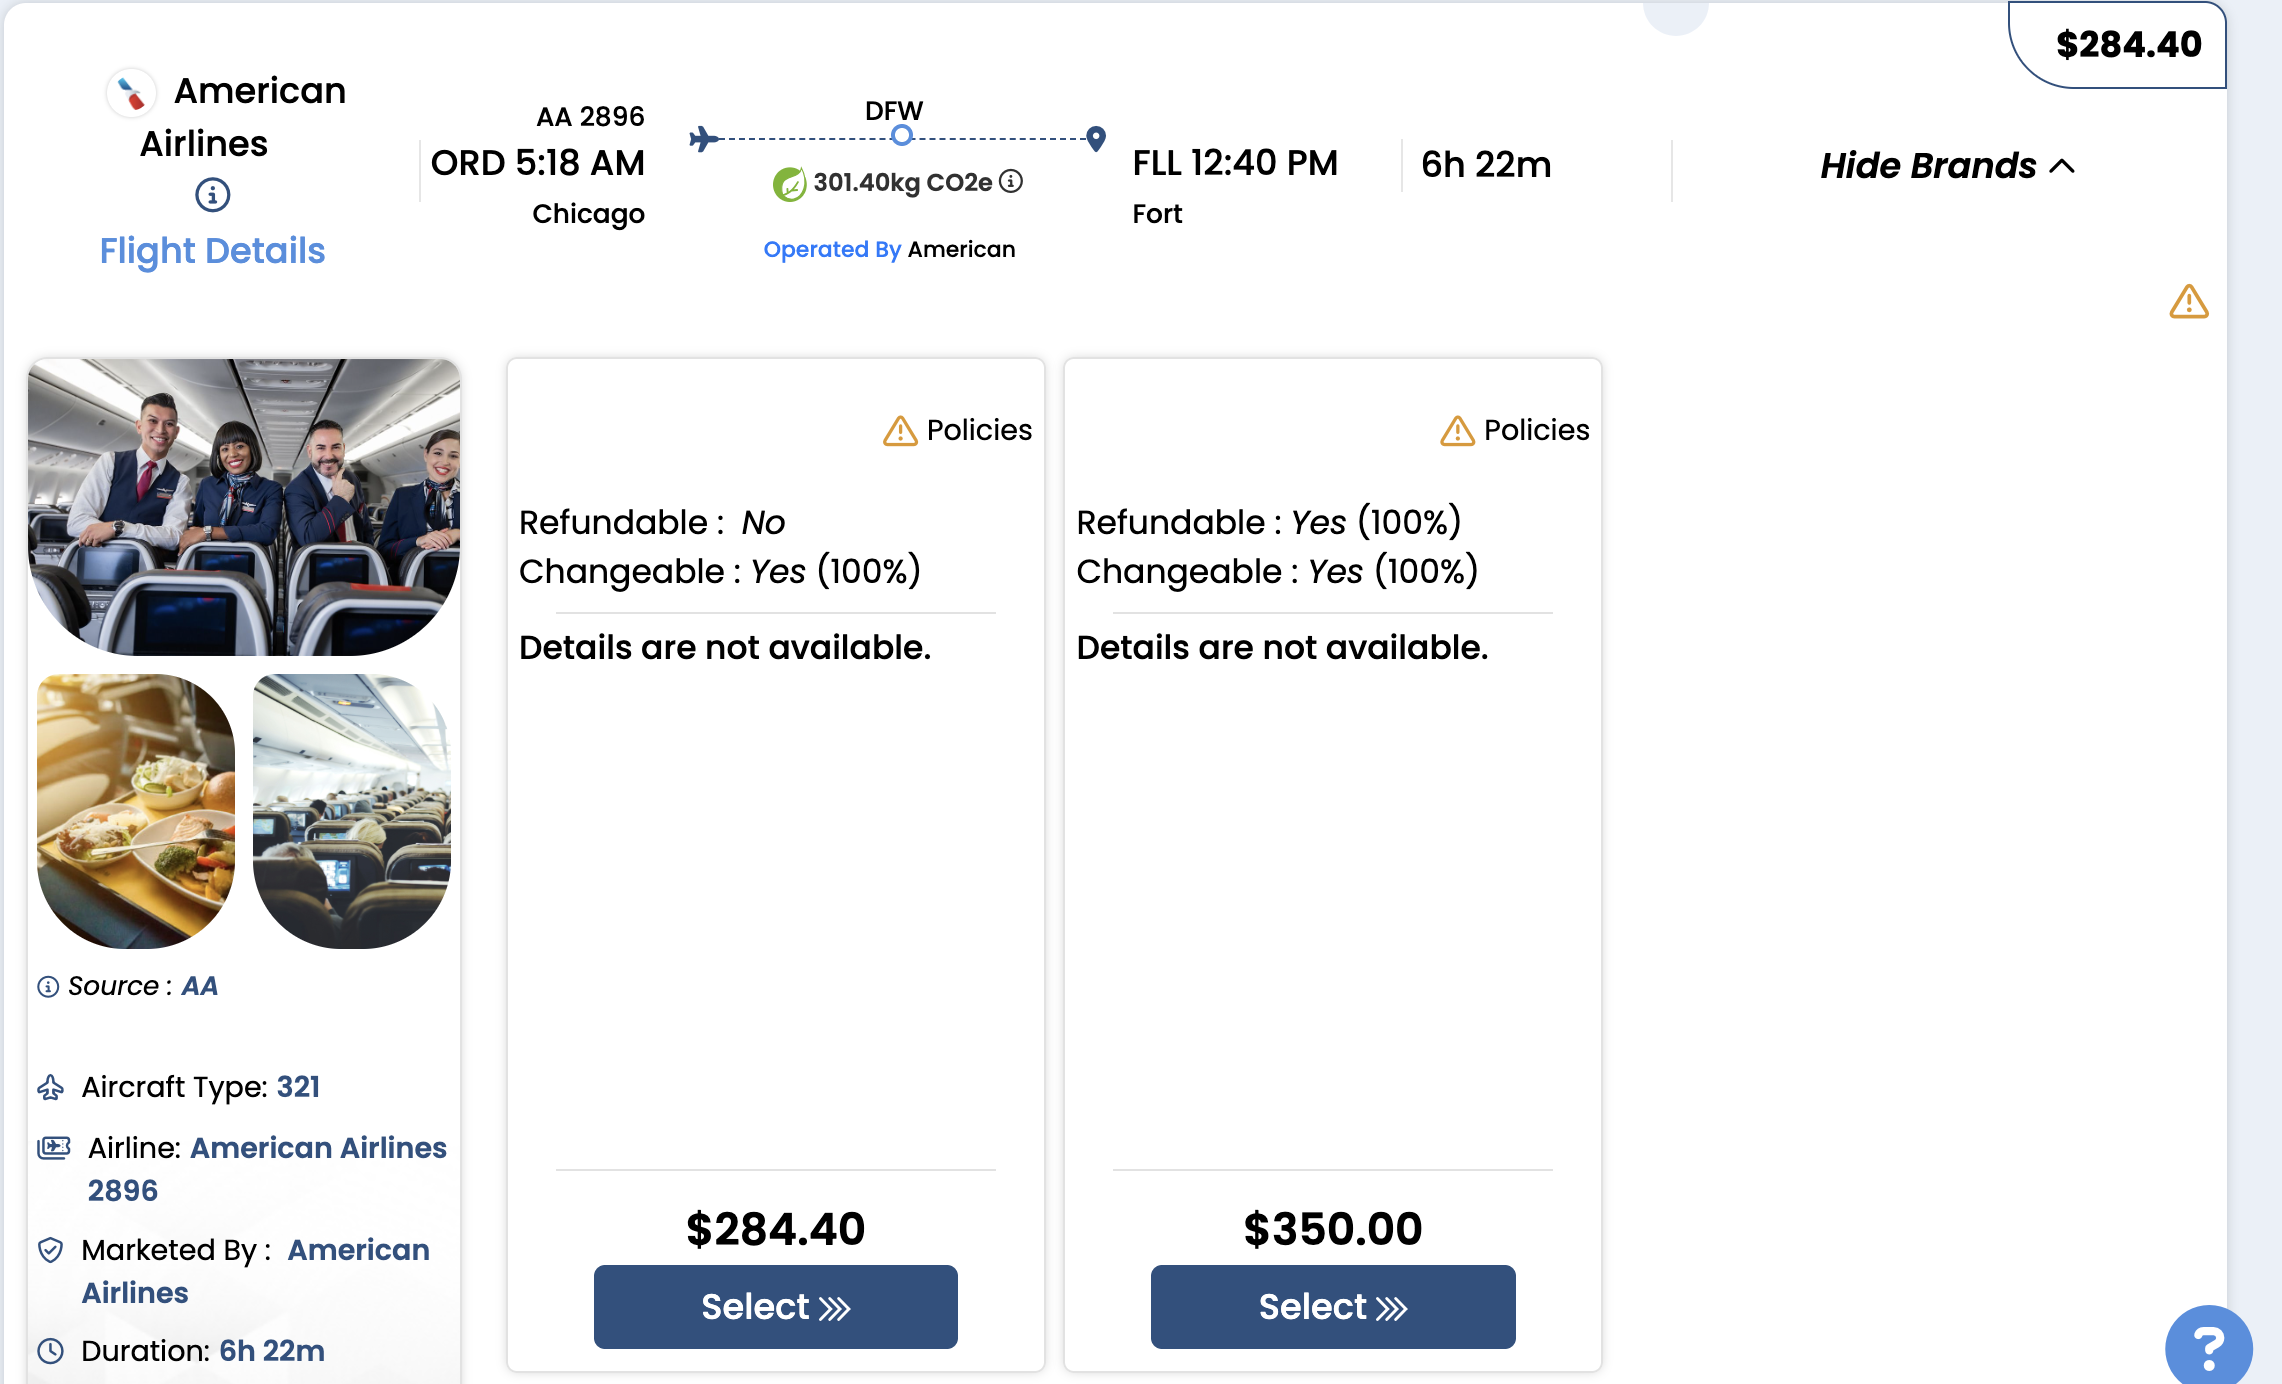
Task: Click the American Airlines logo
Action: tap(131, 93)
